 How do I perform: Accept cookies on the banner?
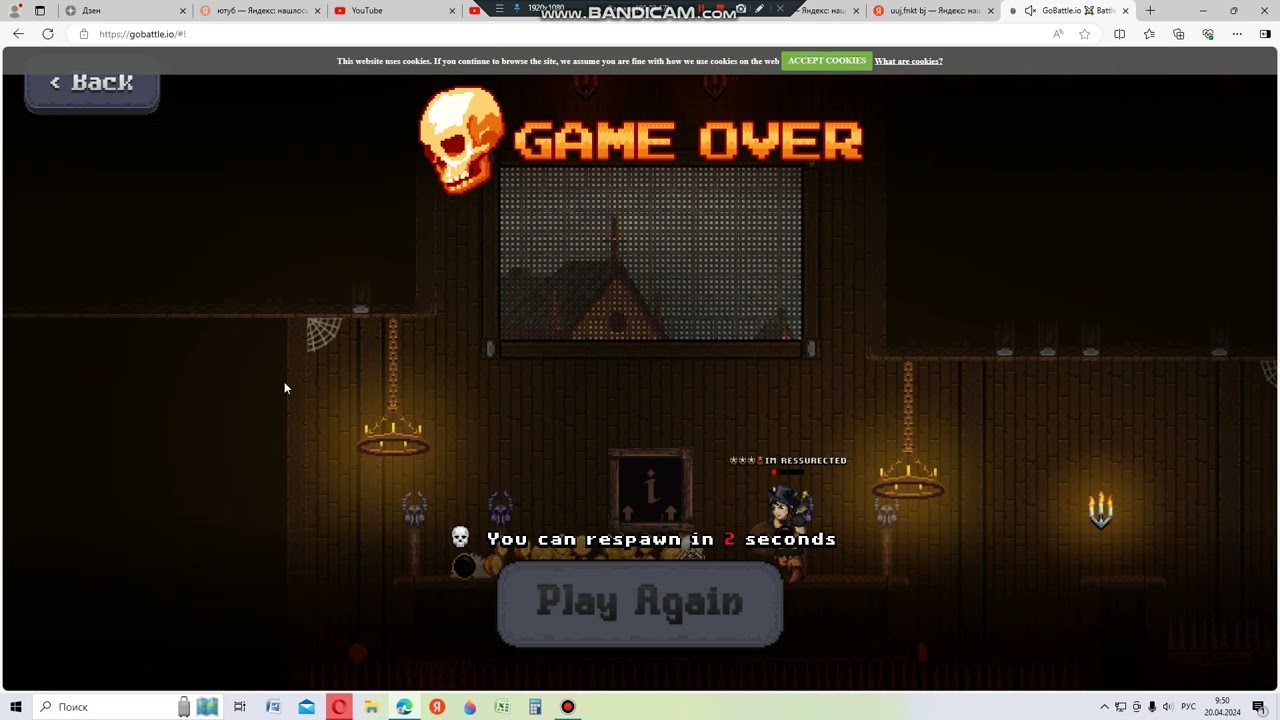(827, 61)
